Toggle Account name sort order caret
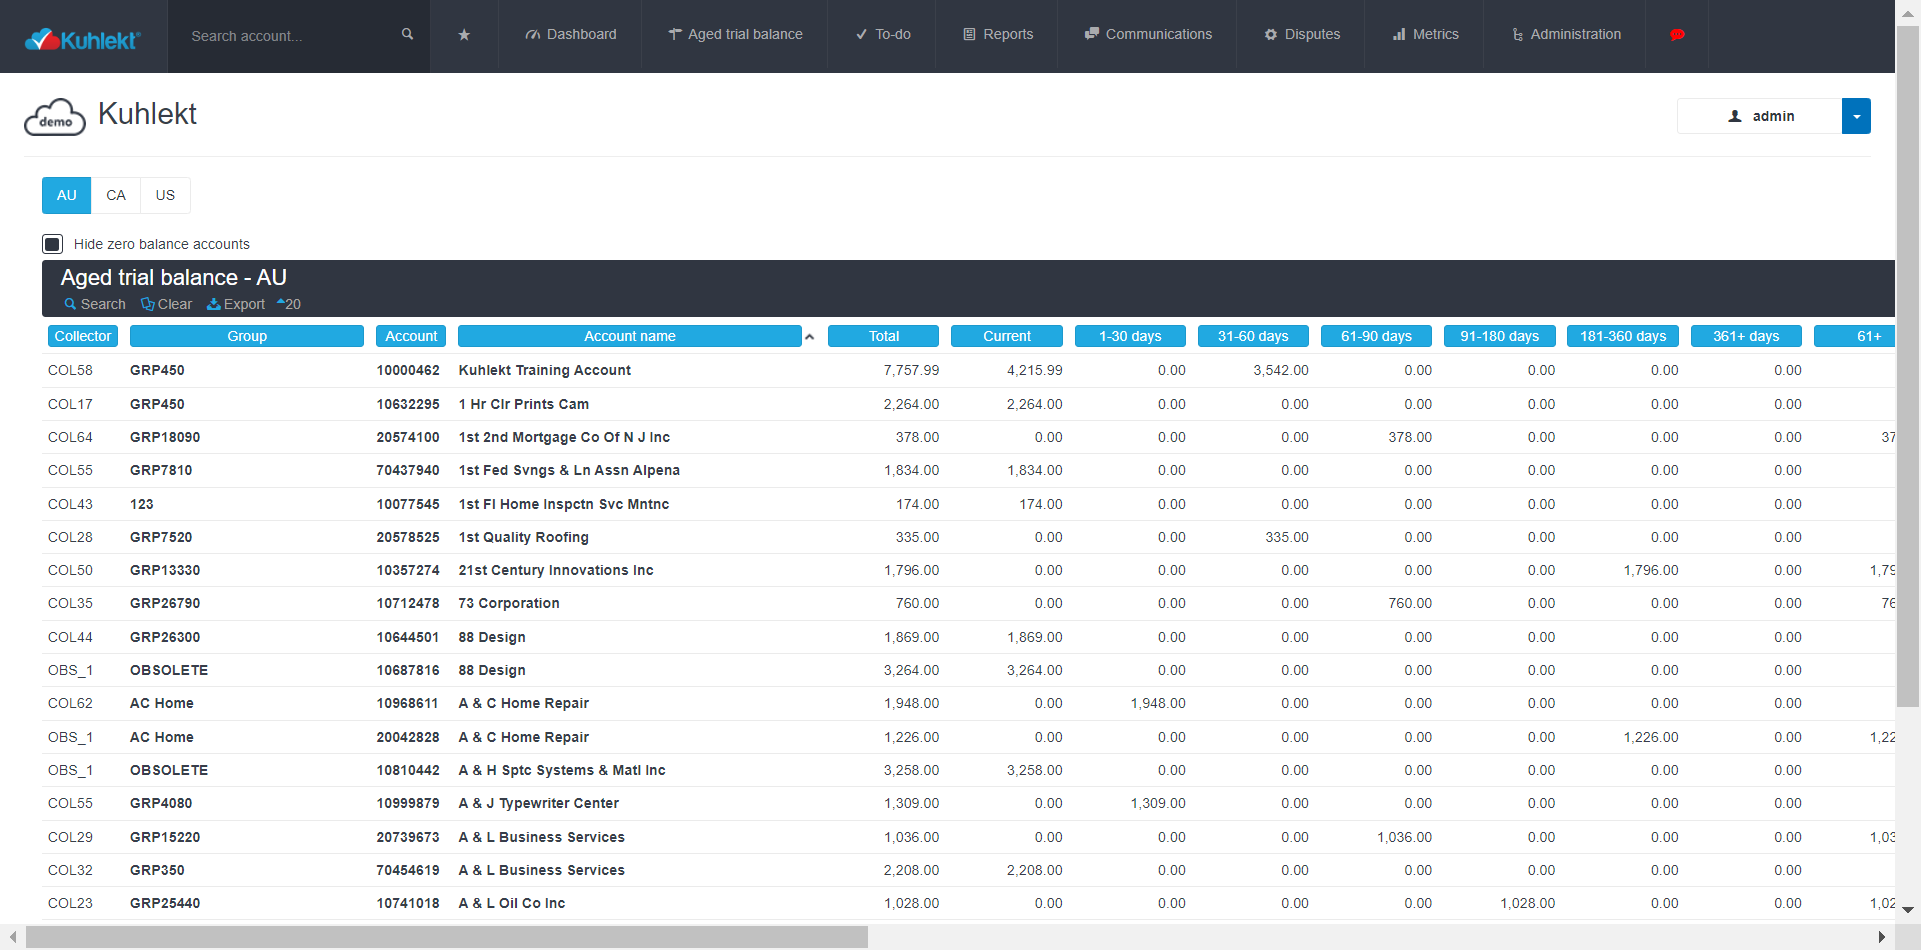The height and width of the screenshot is (950, 1921). click(809, 337)
